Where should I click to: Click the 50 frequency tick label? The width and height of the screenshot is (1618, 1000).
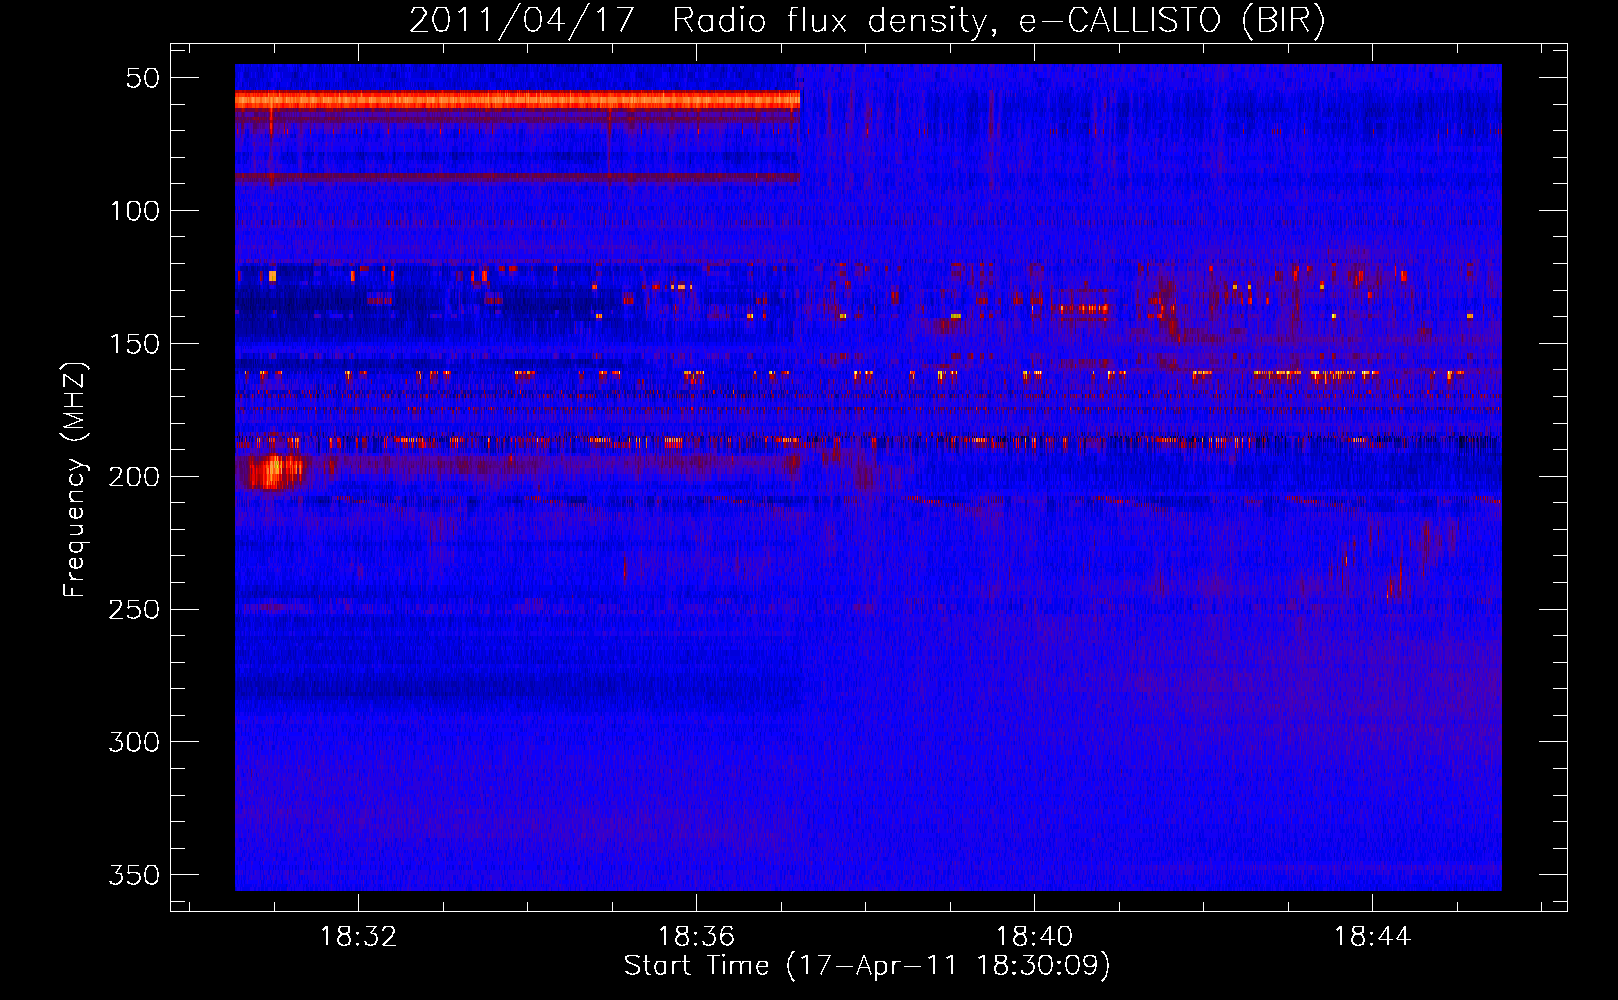coord(143,78)
